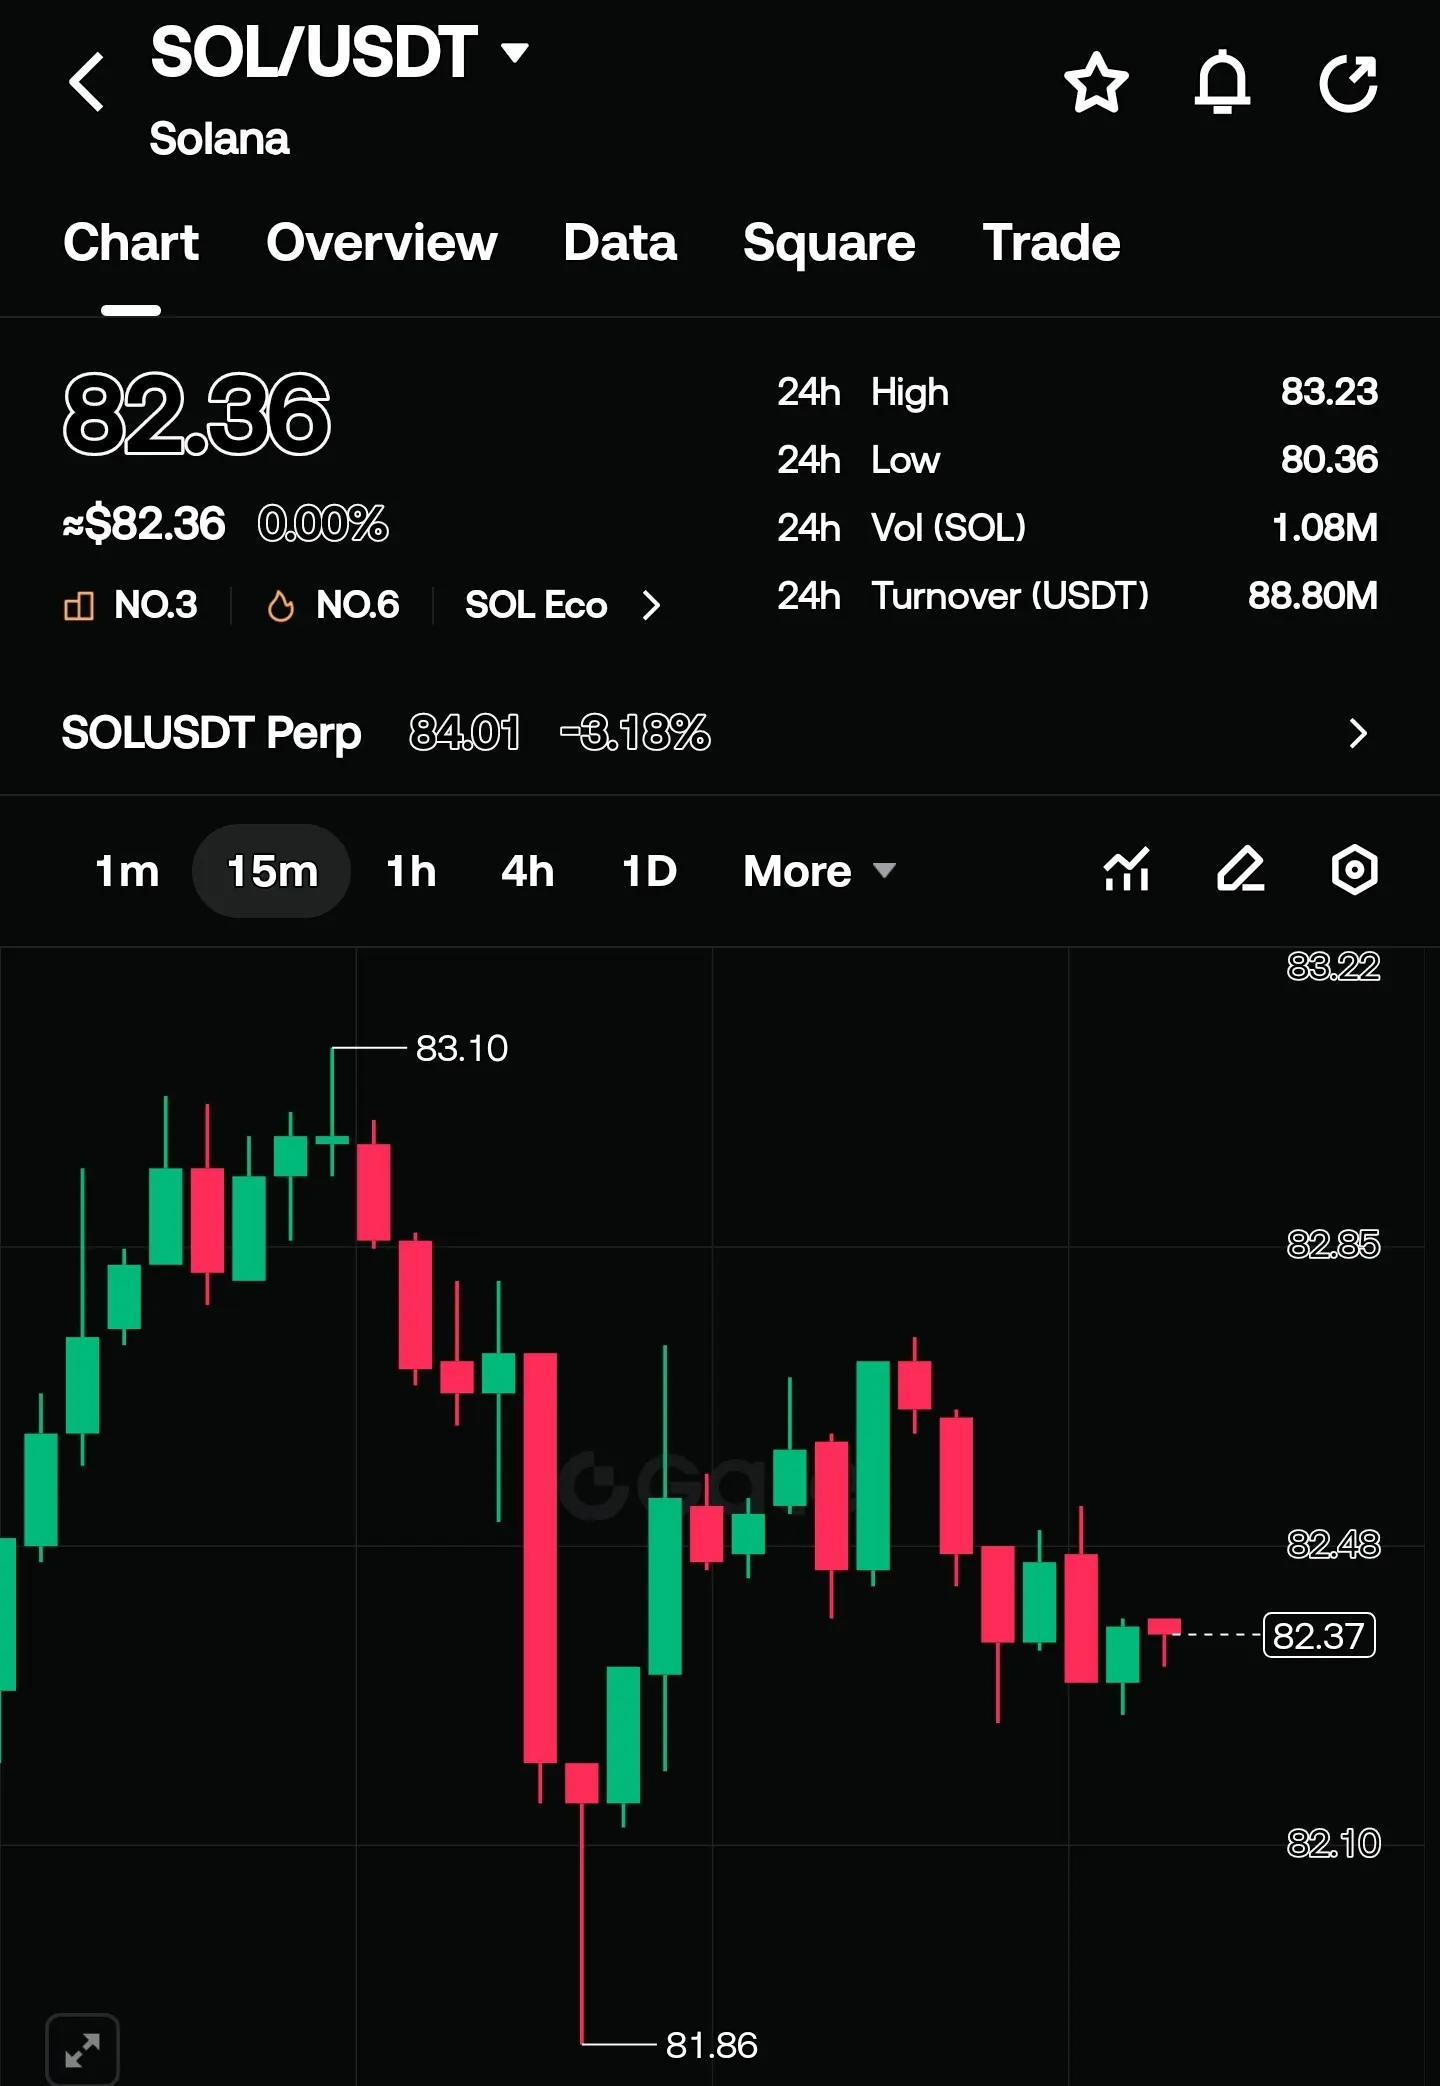Select the 1m timeframe
Viewport: 1440px width, 2086px height.
[x=127, y=871]
